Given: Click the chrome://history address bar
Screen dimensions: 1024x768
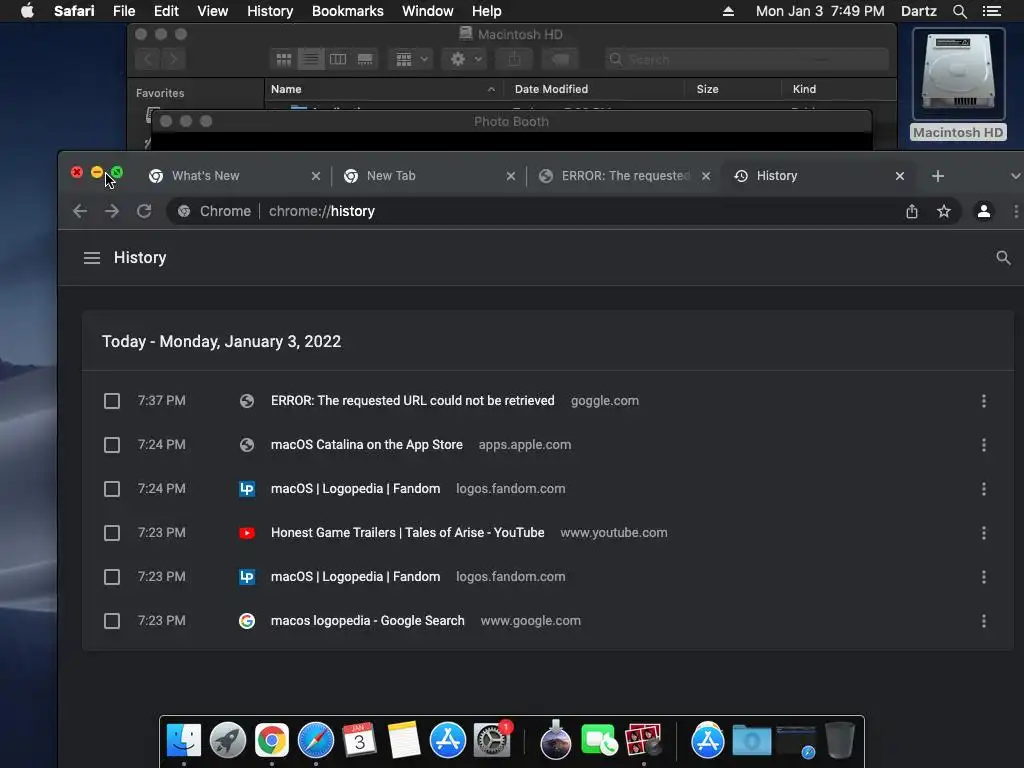Looking at the screenshot, I should click(x=562, y=211).
